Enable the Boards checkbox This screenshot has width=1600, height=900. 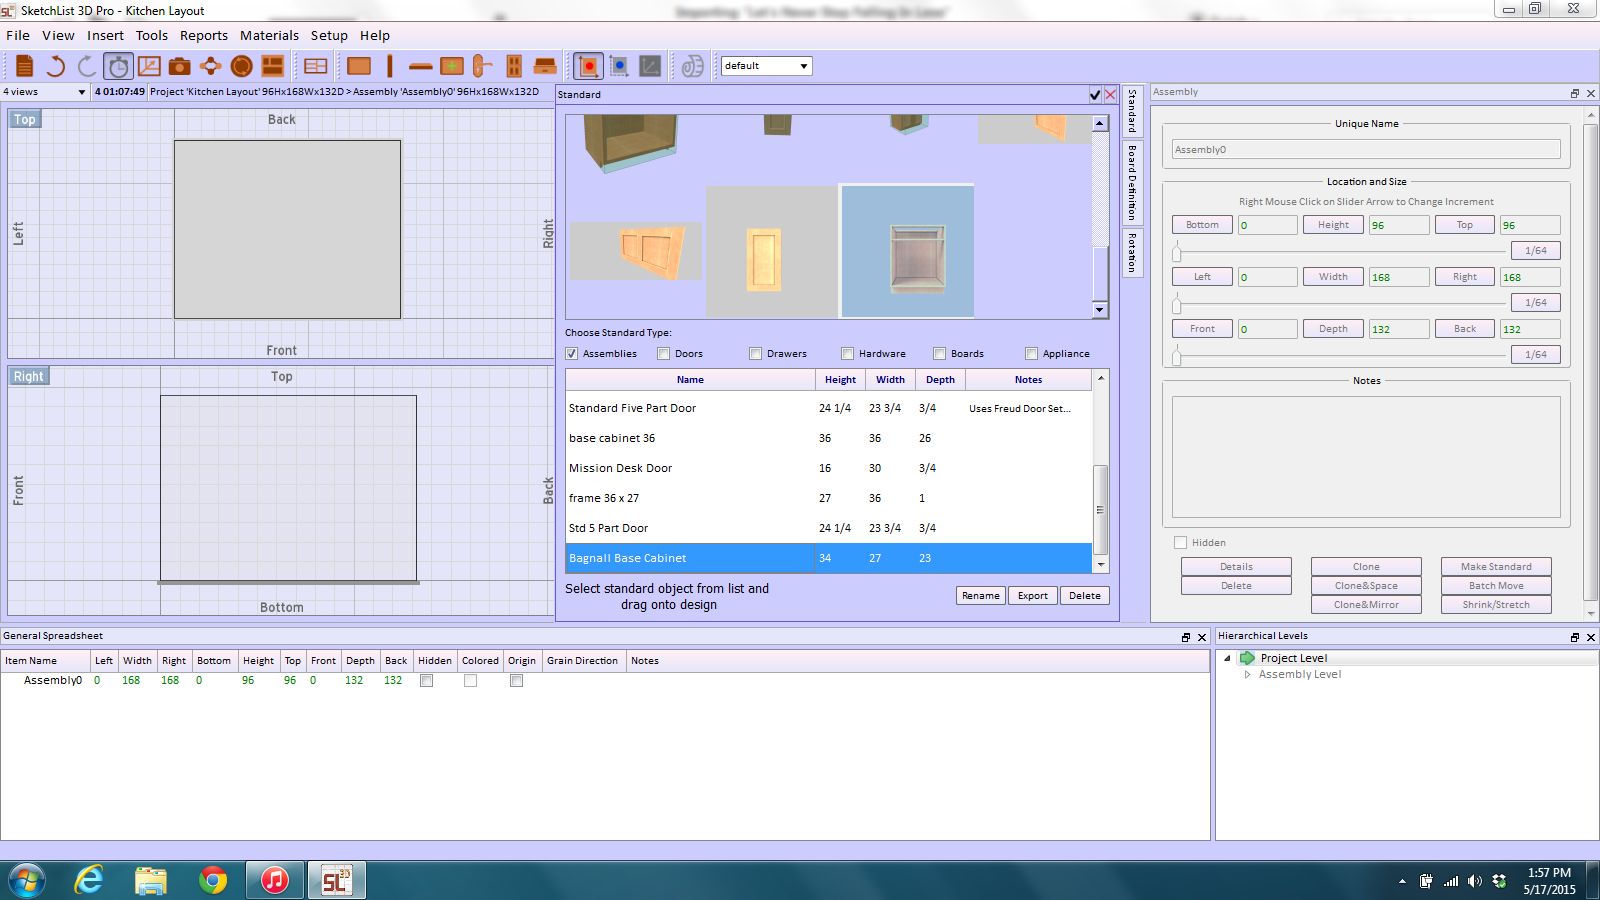tap(940, 353)
